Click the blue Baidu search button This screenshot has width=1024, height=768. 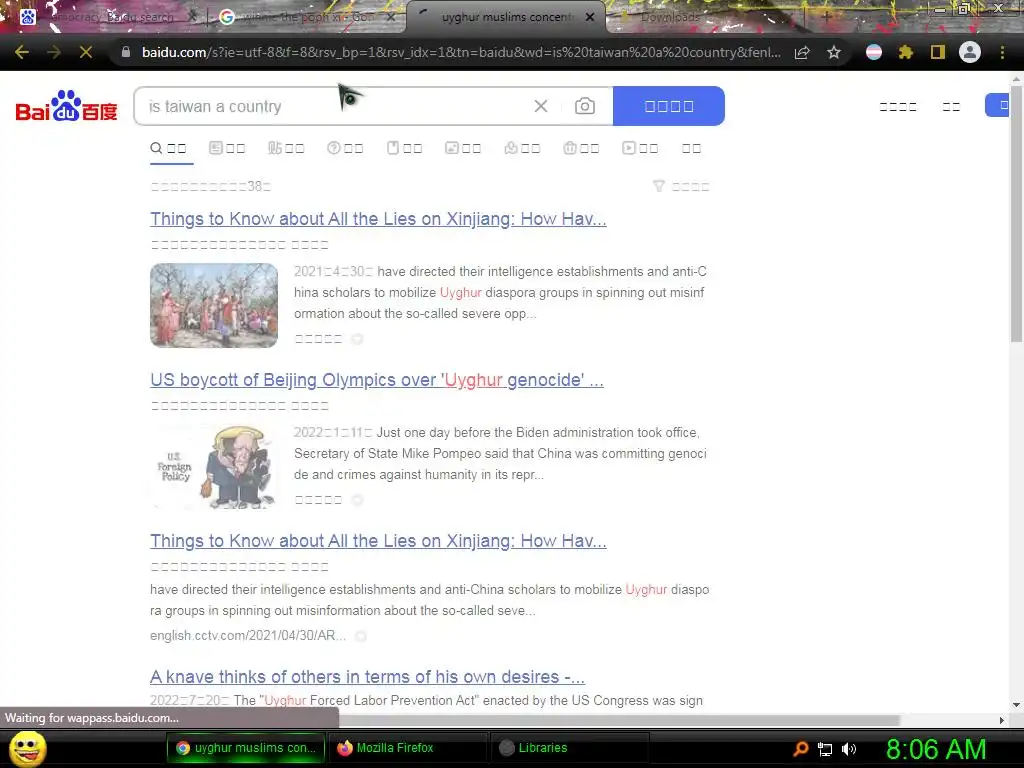(669, 106)
